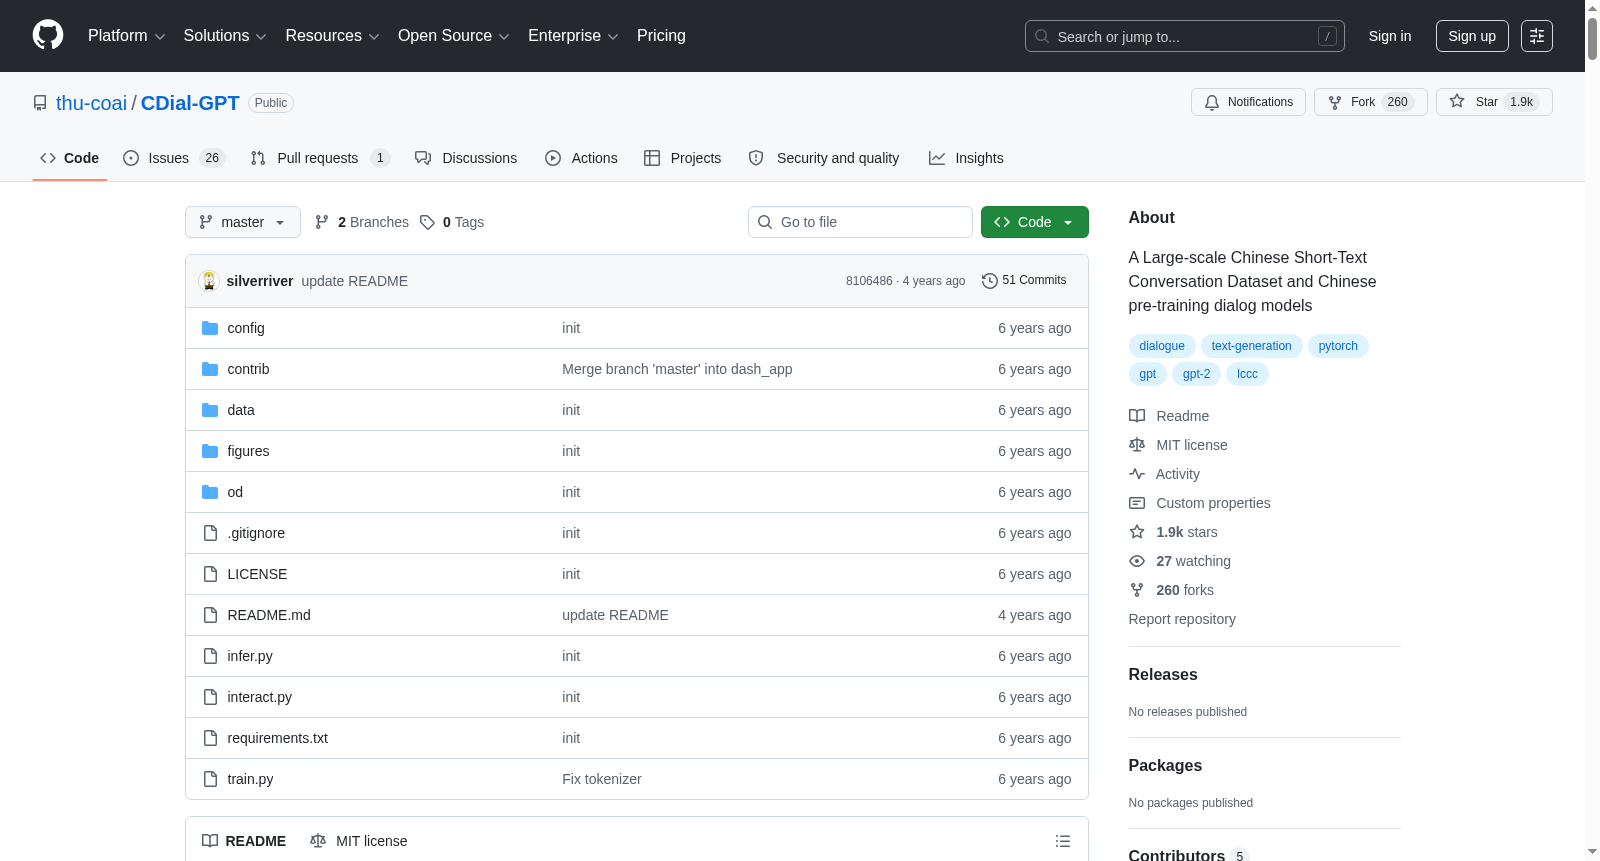Screen dimensions: 1600x861
Task: Open the train.py file
Action: 250,779
